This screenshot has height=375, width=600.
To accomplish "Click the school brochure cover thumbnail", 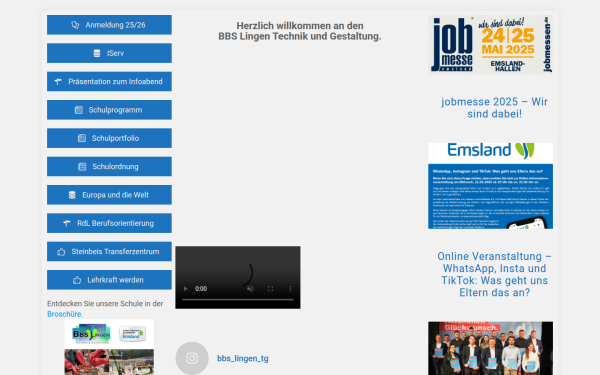I will [109, 347].
